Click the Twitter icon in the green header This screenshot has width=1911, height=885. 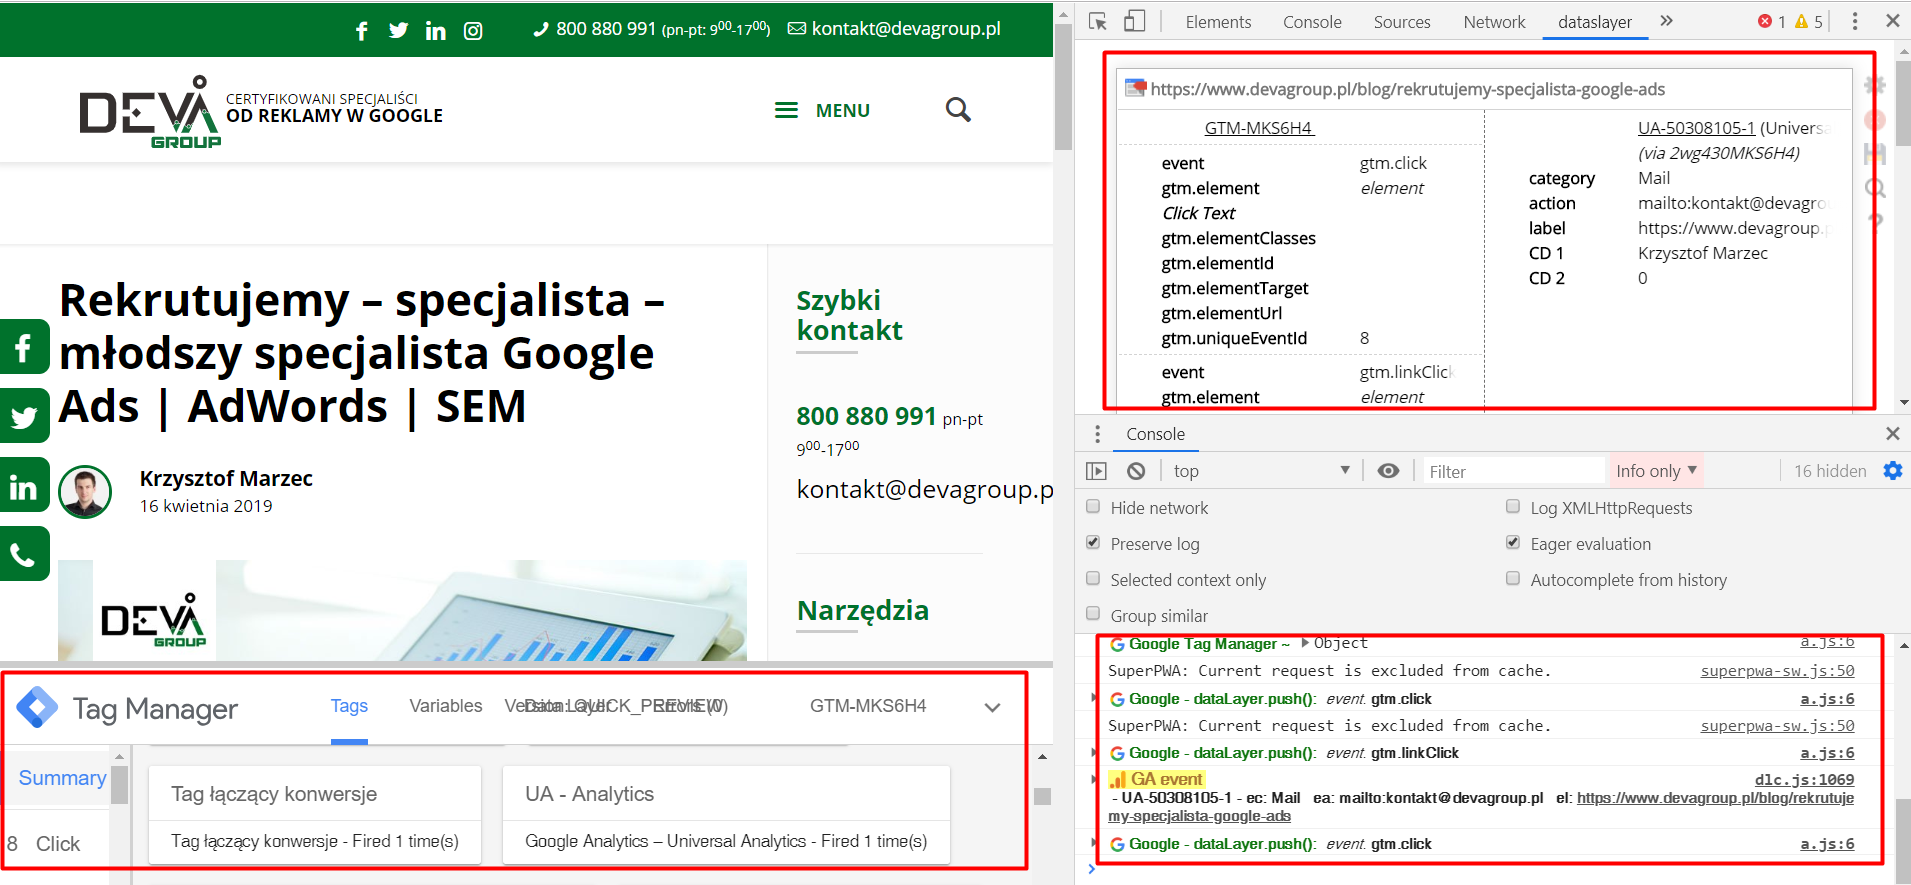pyautogui.click(x=398, y=30)
